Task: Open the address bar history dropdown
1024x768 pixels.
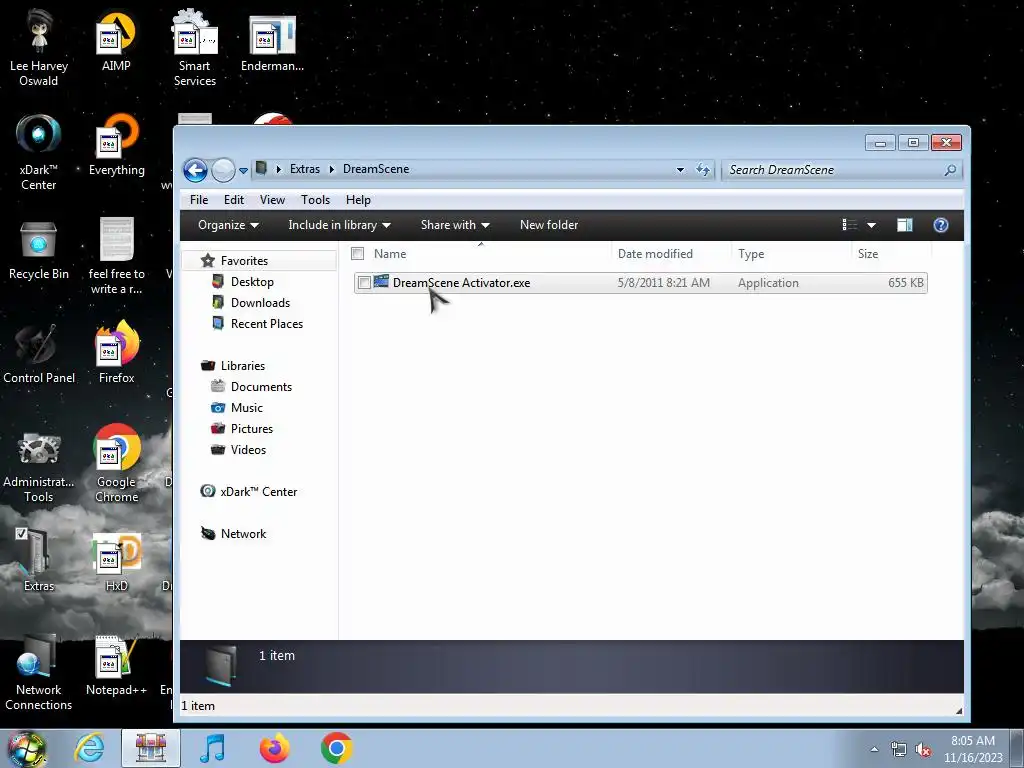Action: pos(680,170)
